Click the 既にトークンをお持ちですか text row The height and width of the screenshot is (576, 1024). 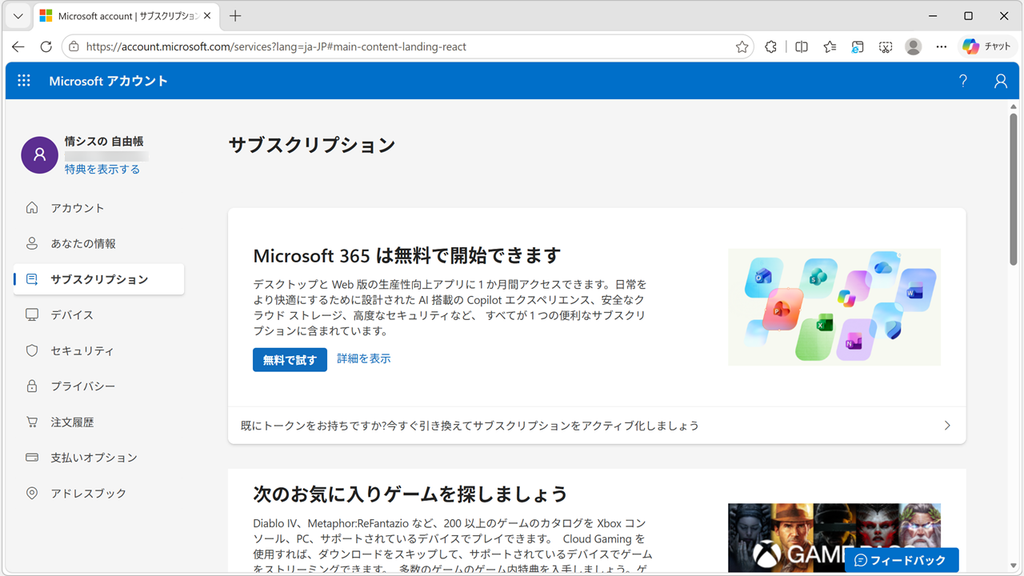point(597,426)
